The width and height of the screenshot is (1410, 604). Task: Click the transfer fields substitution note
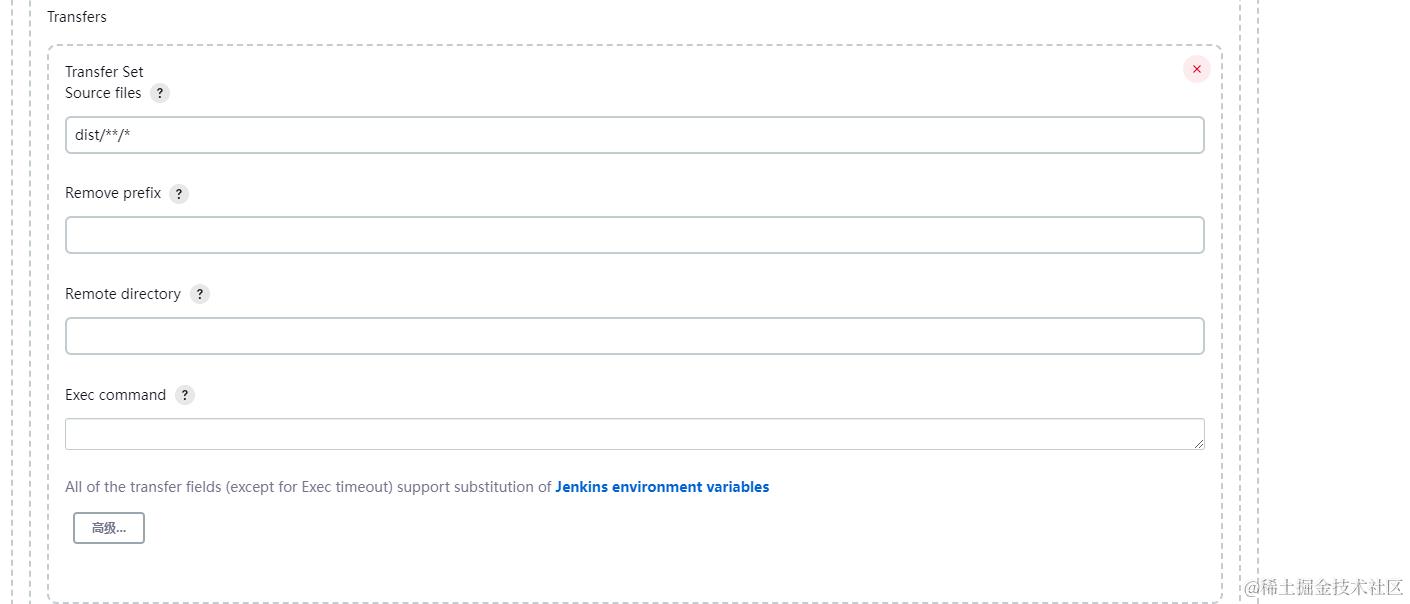point(308,487)
